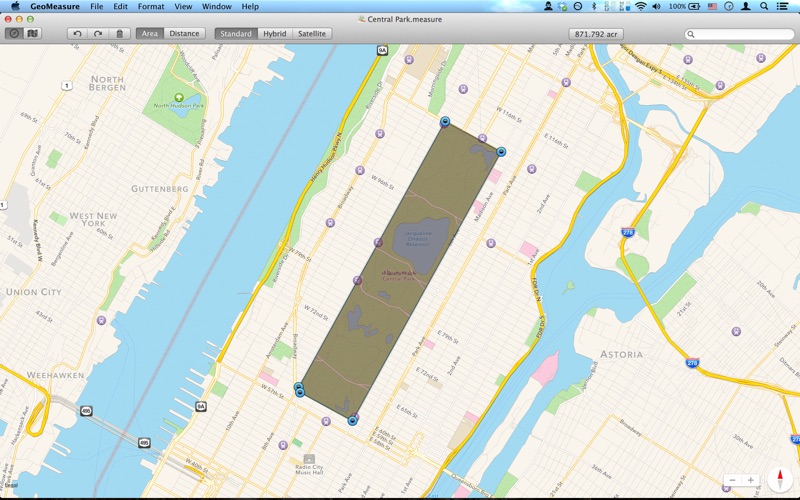Viewport: 800px width, 500px height.
Task: Click the magnifier icon in search field
Action: coord(691,34)
